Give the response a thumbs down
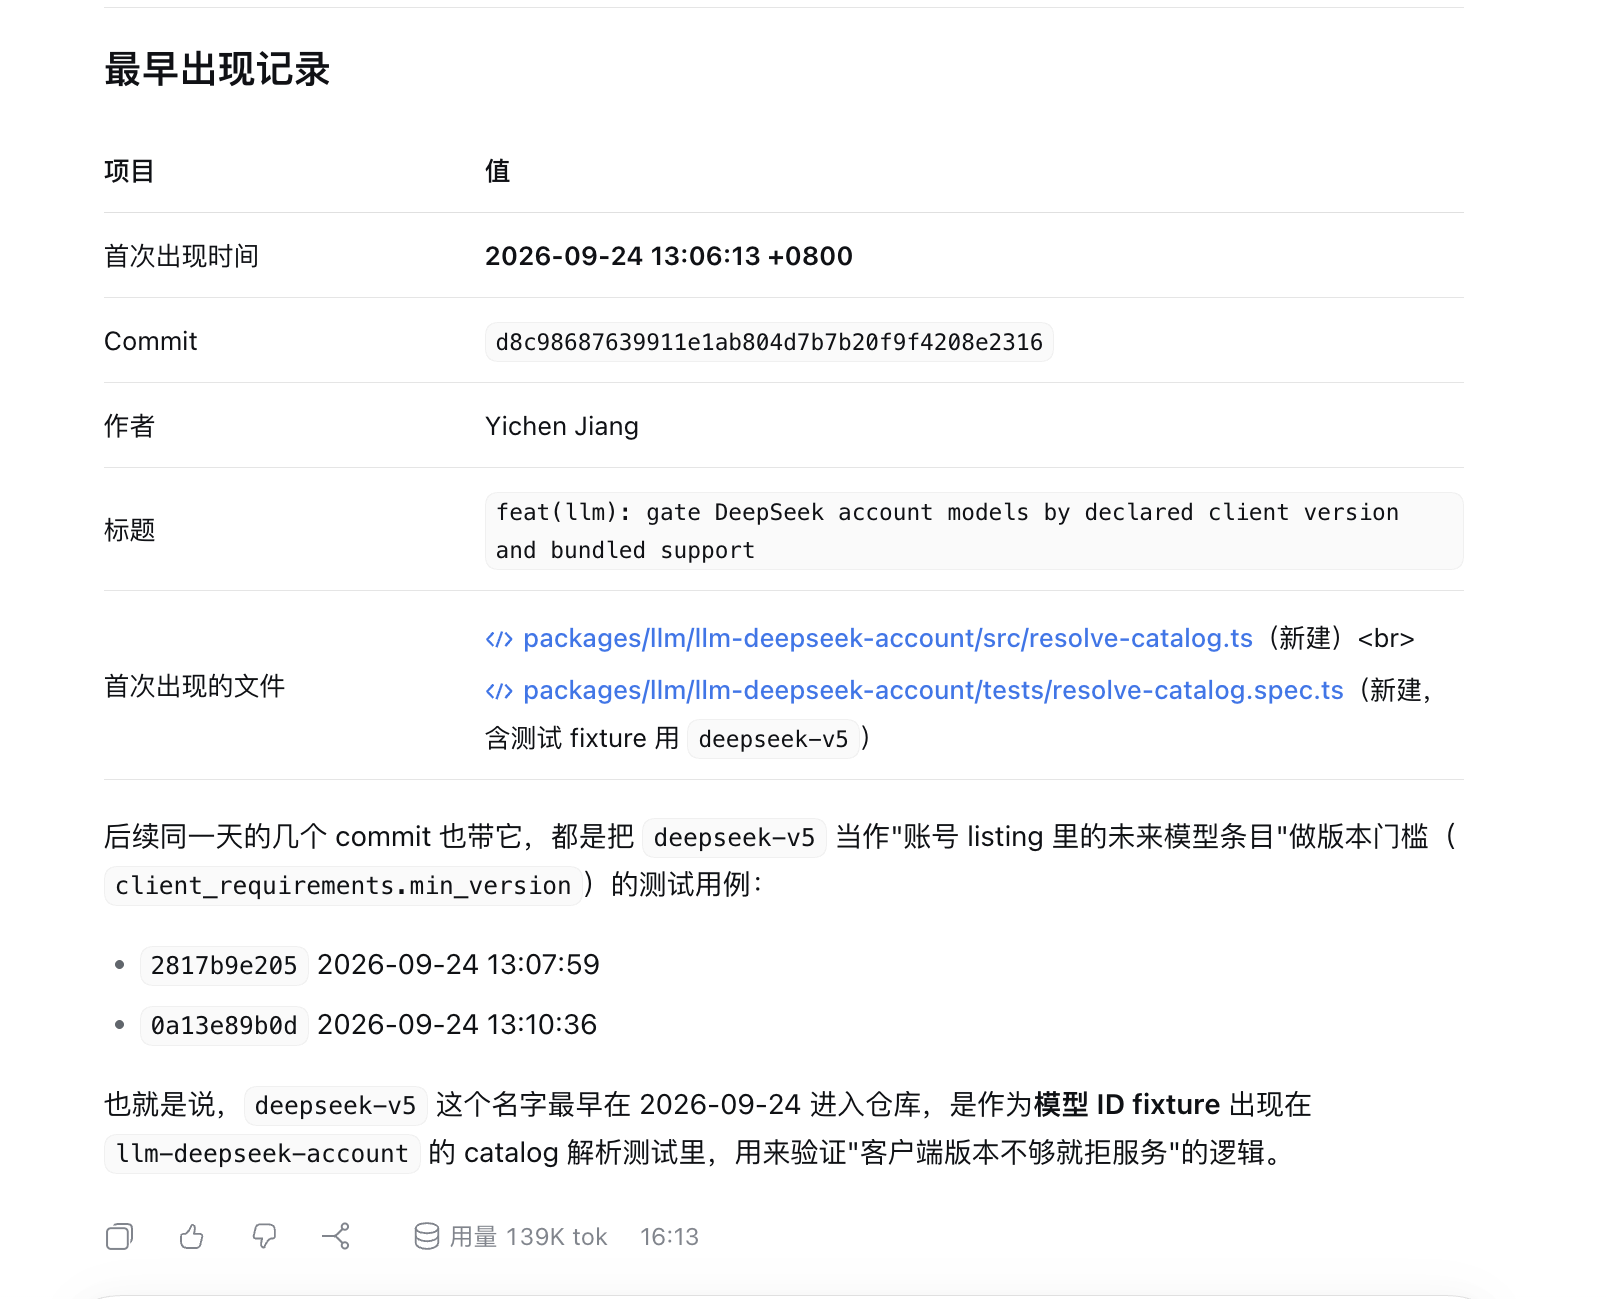1607x1299 pixels. coord(264,1237)
